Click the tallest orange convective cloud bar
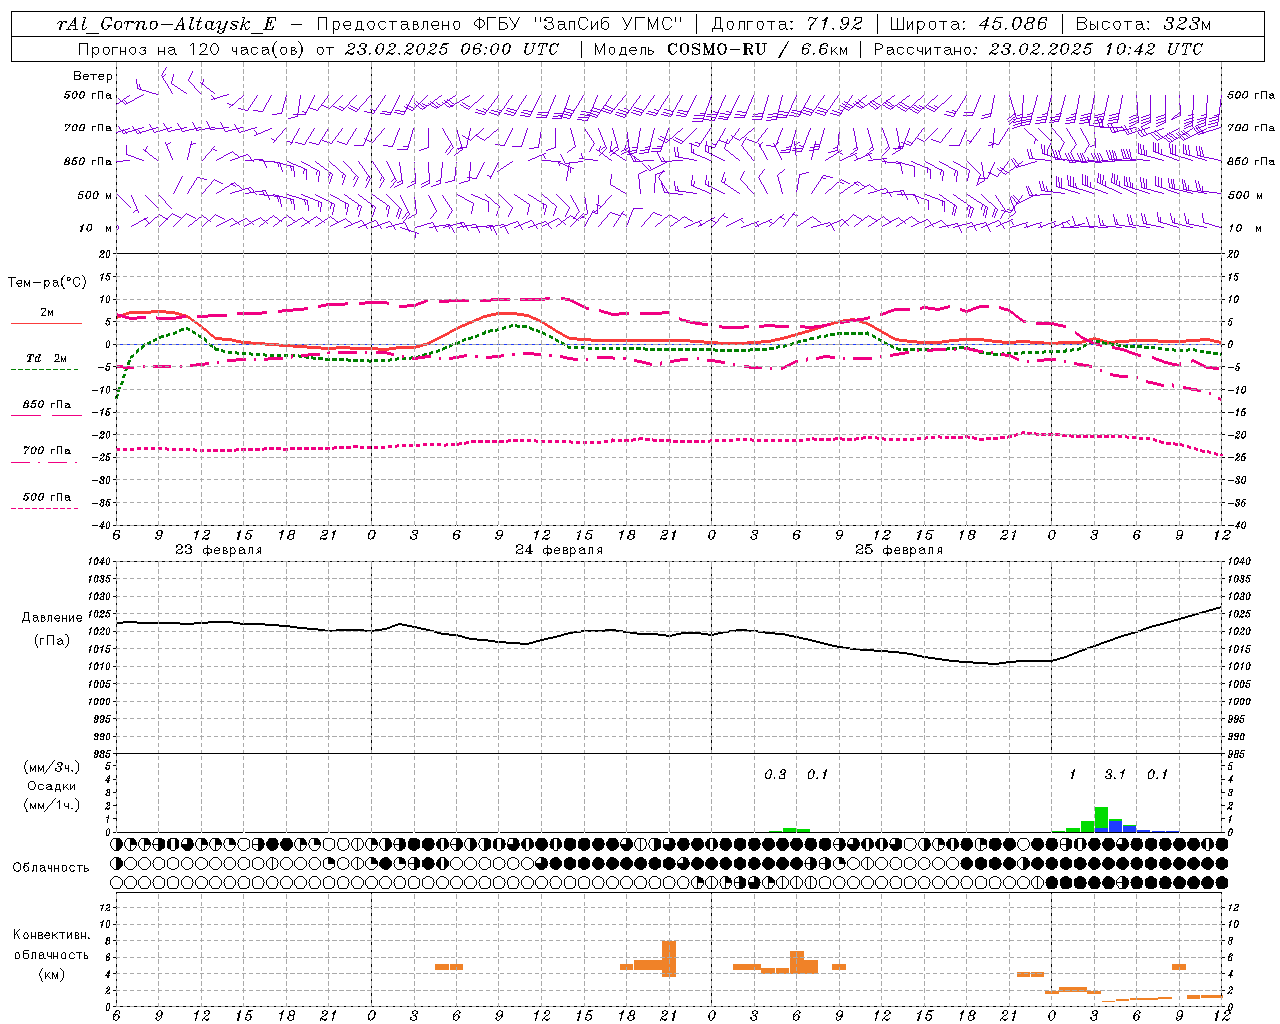1280x1024 pixels. (x=669, y=959)
